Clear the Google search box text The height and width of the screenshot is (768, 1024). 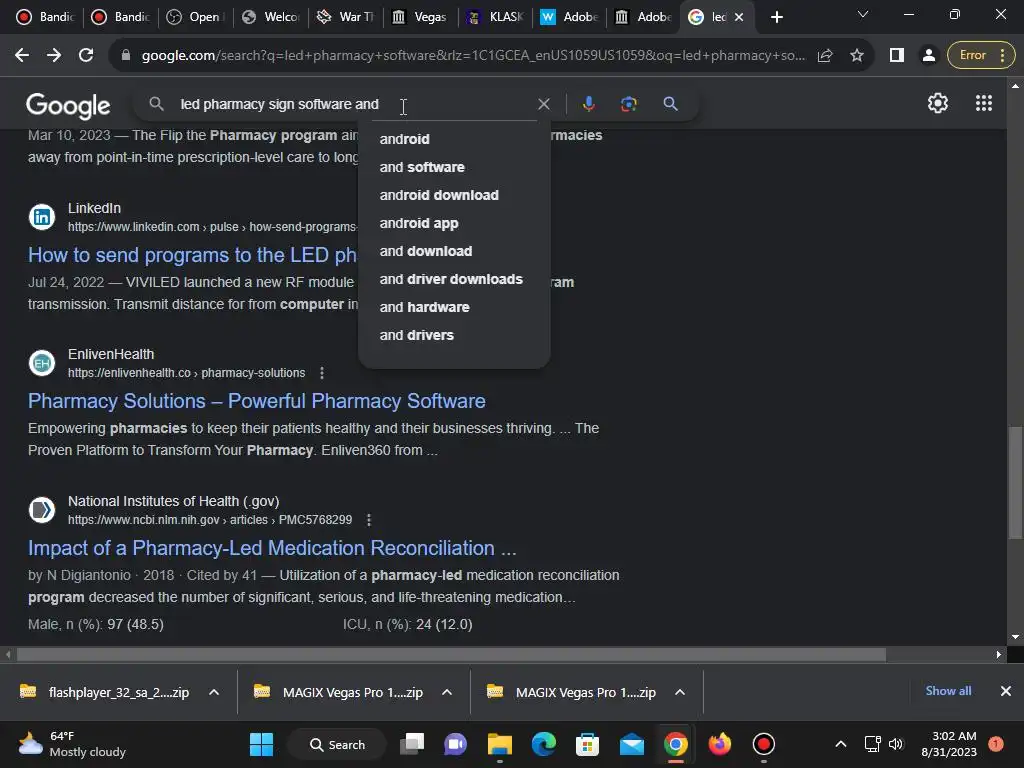(x=543, y=104)
